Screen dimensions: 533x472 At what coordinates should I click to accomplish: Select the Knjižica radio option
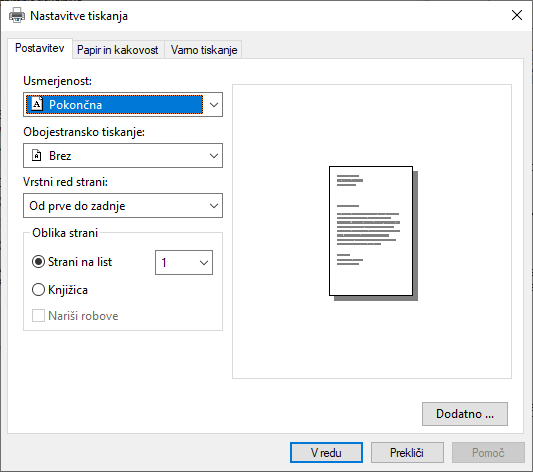[x=38, y=290]
